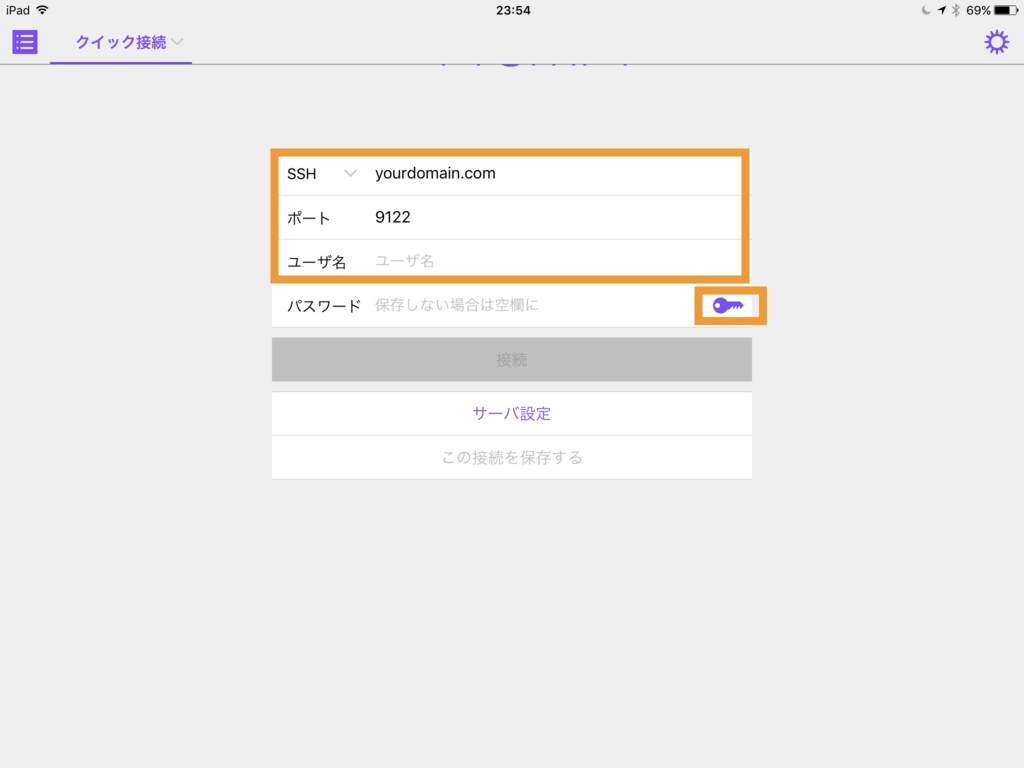Switch to the クイック接続 tab

[120, 42]
